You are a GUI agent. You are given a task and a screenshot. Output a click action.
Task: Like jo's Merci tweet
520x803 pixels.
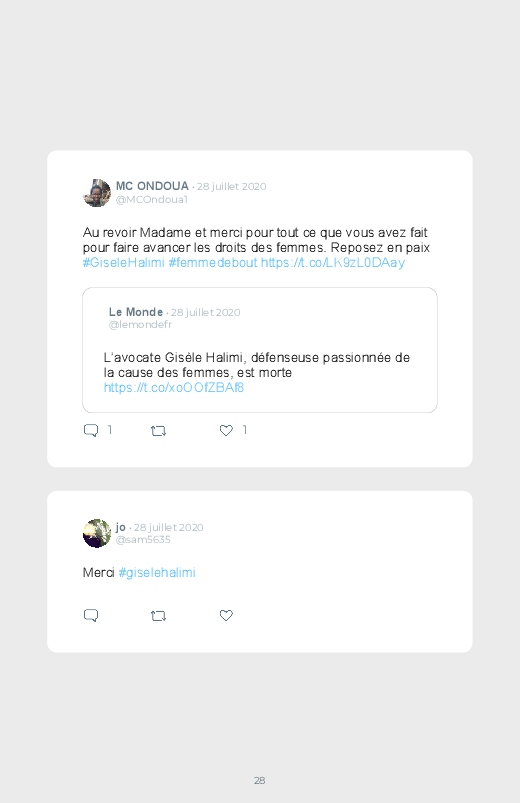(226, 615)
